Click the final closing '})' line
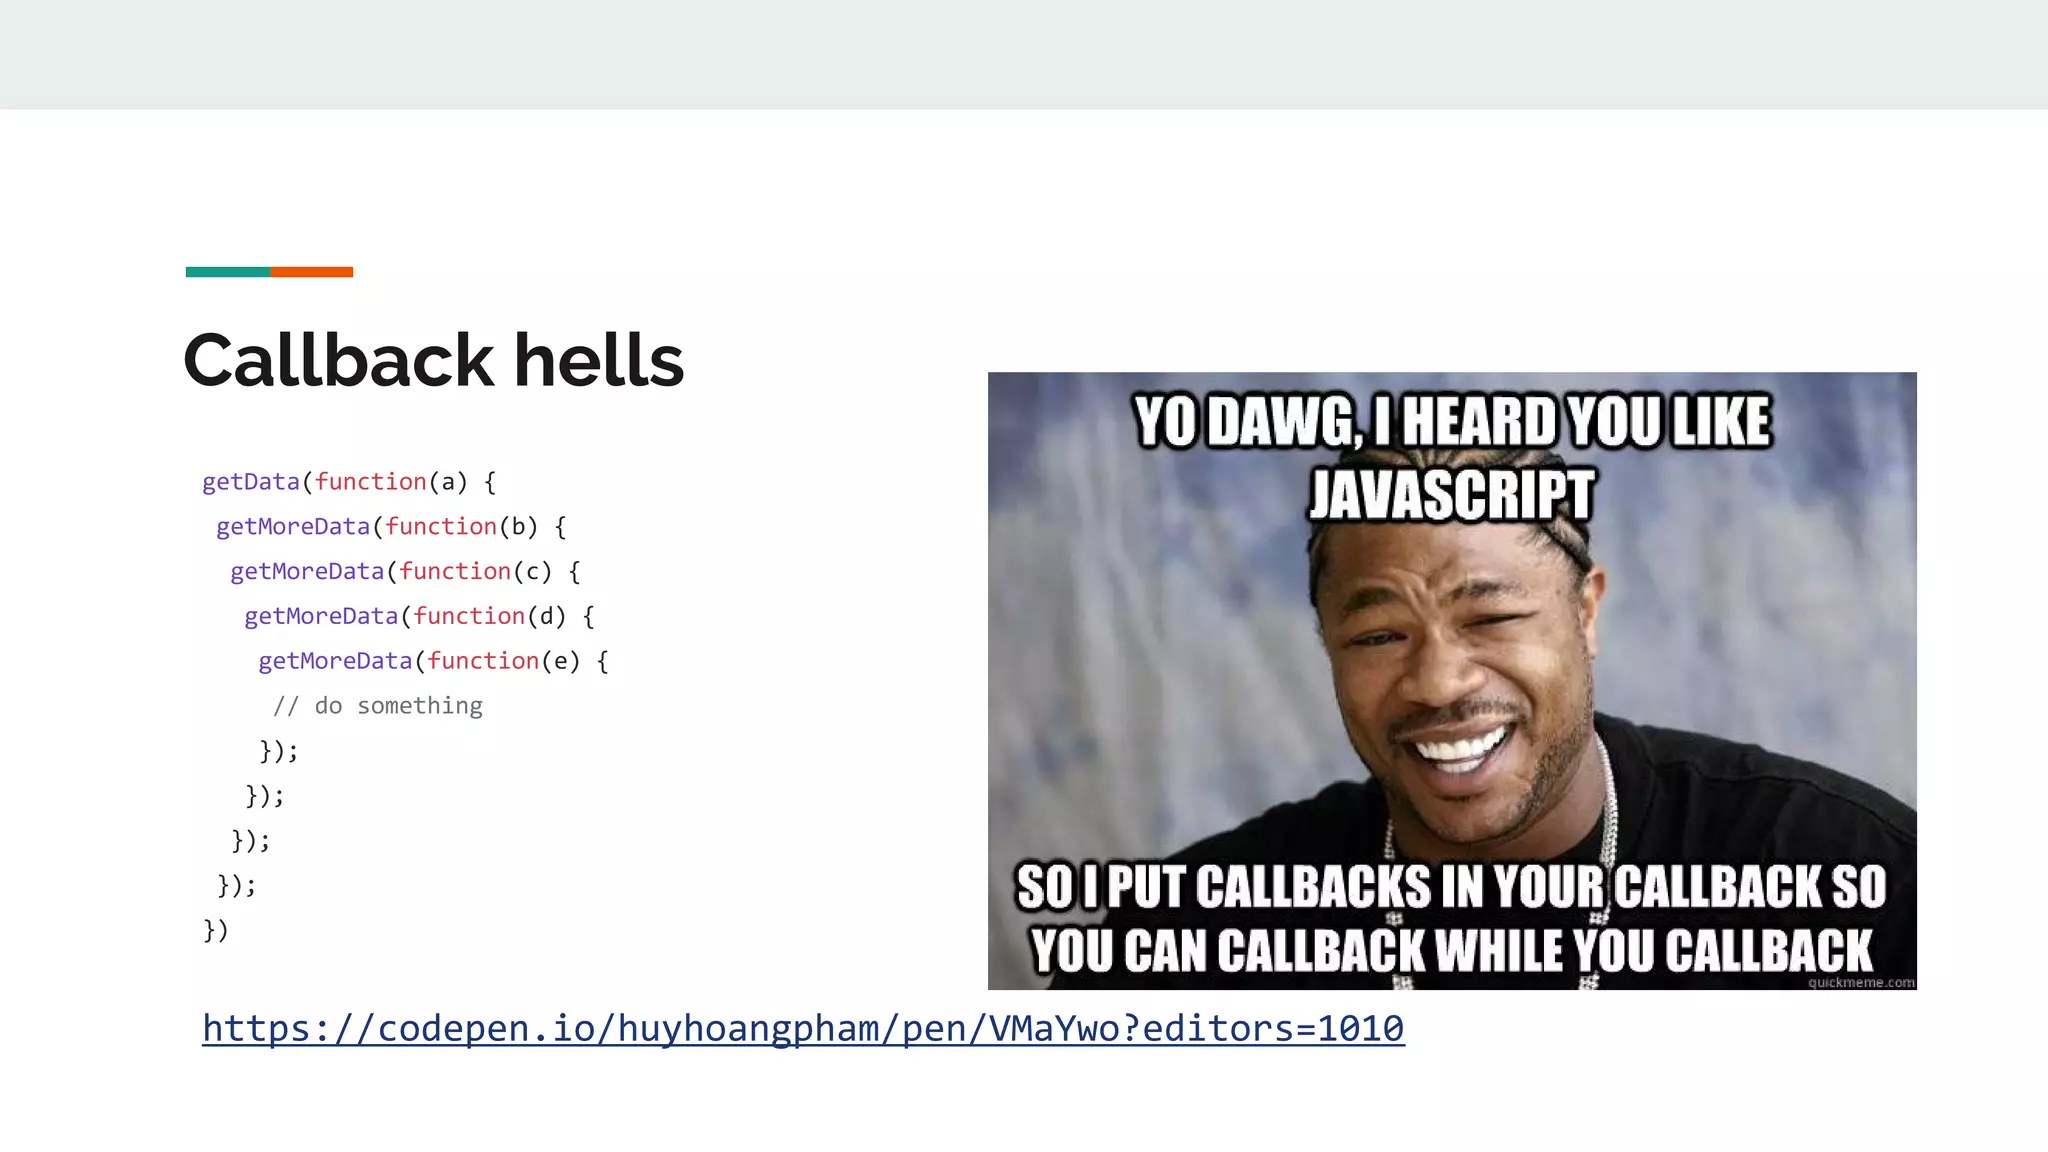The width and height of the screenshot is (2048, 1152). 216,930
